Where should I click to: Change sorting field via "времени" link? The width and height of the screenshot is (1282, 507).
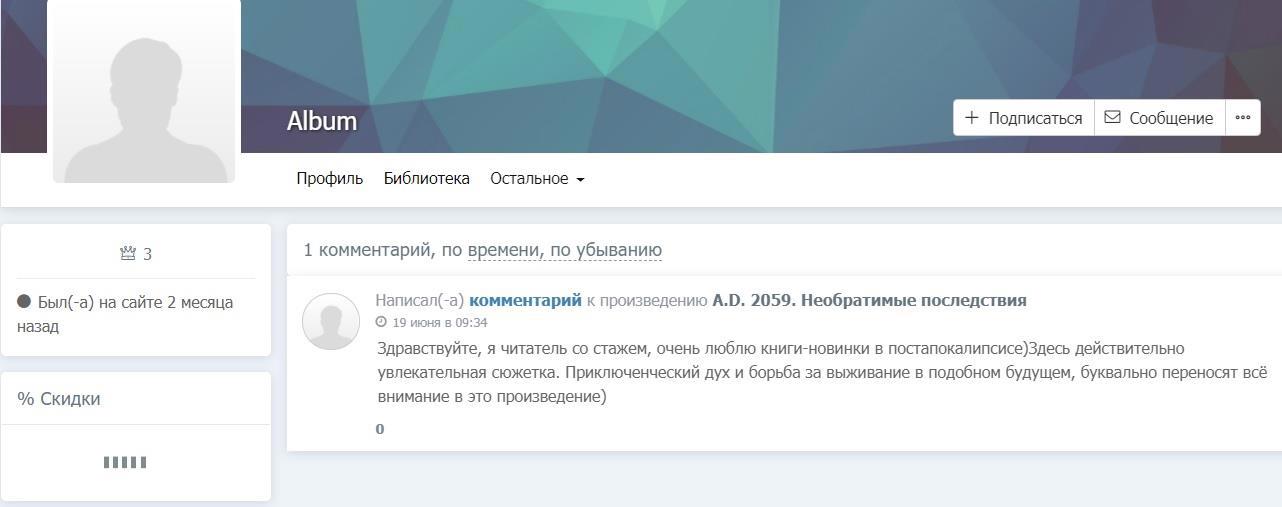[504, 250]
